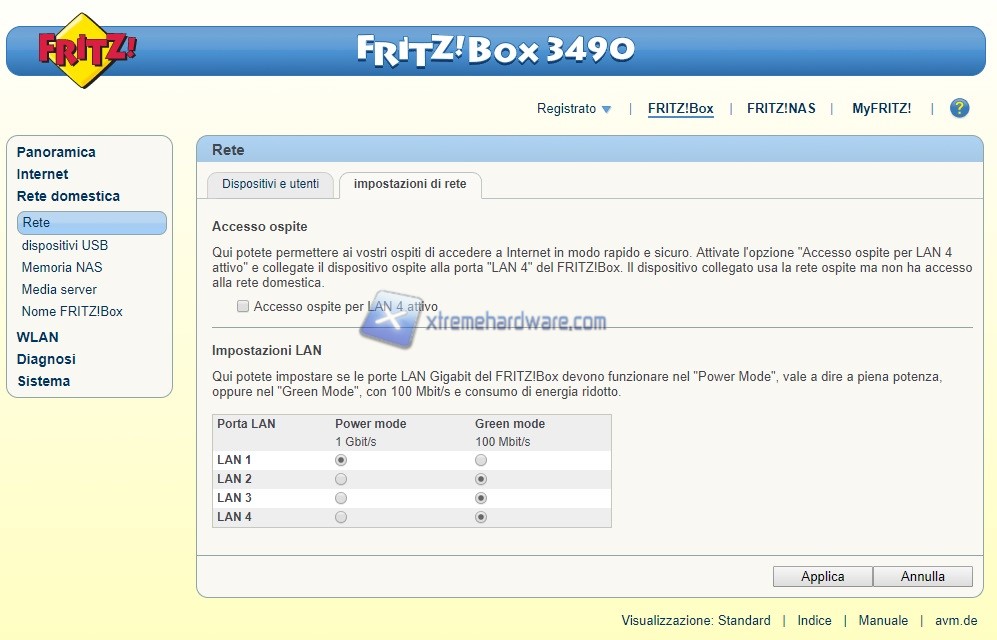Open help via the question mark icon

coord(959,108)
